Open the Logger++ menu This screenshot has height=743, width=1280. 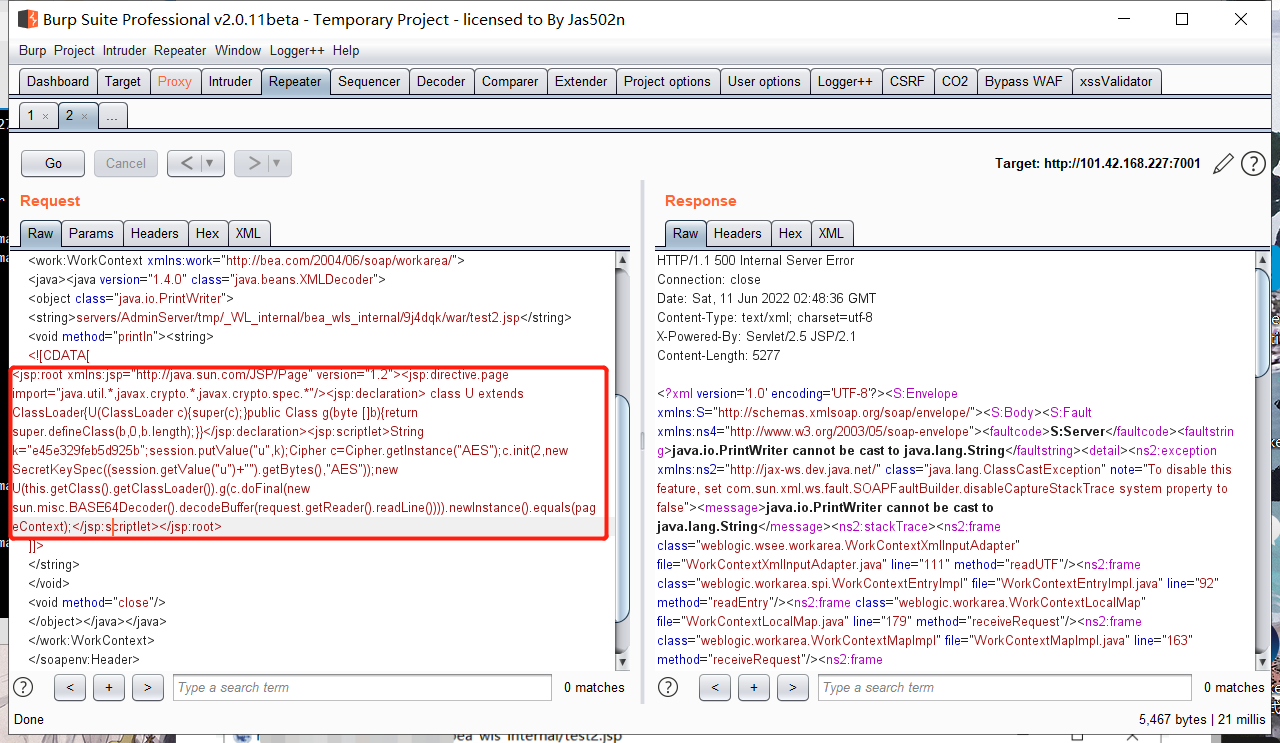pos(298,50)
